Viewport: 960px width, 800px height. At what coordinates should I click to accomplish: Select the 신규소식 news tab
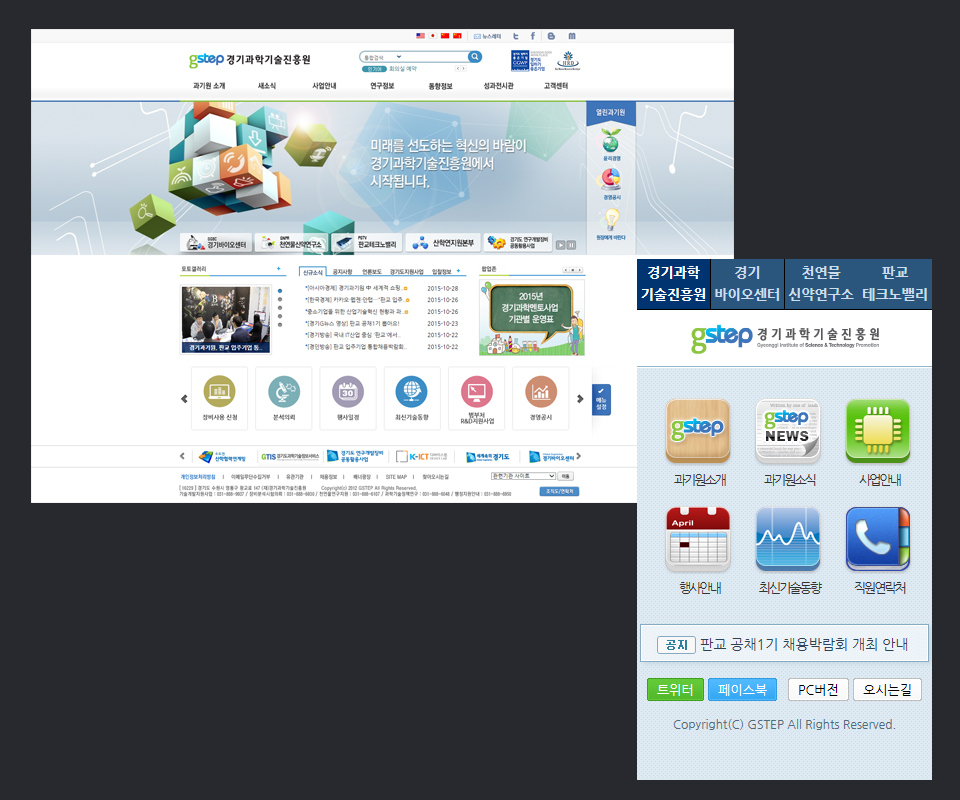tap(313, 272)
